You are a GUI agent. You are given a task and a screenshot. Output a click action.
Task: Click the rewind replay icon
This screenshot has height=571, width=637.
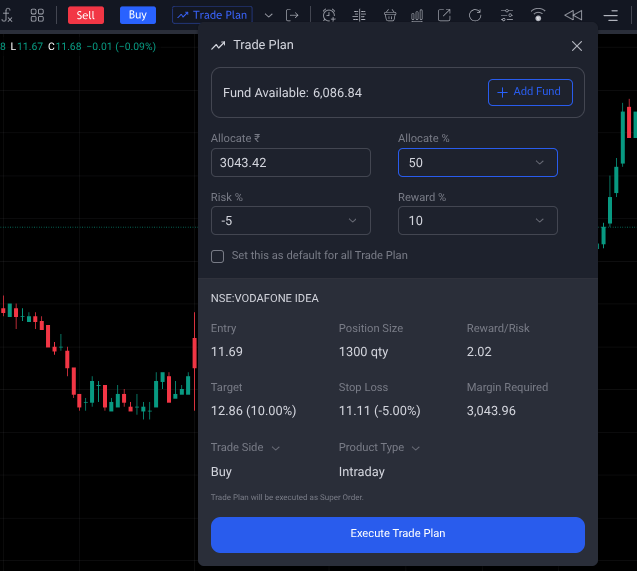click(x=572, y=15)
